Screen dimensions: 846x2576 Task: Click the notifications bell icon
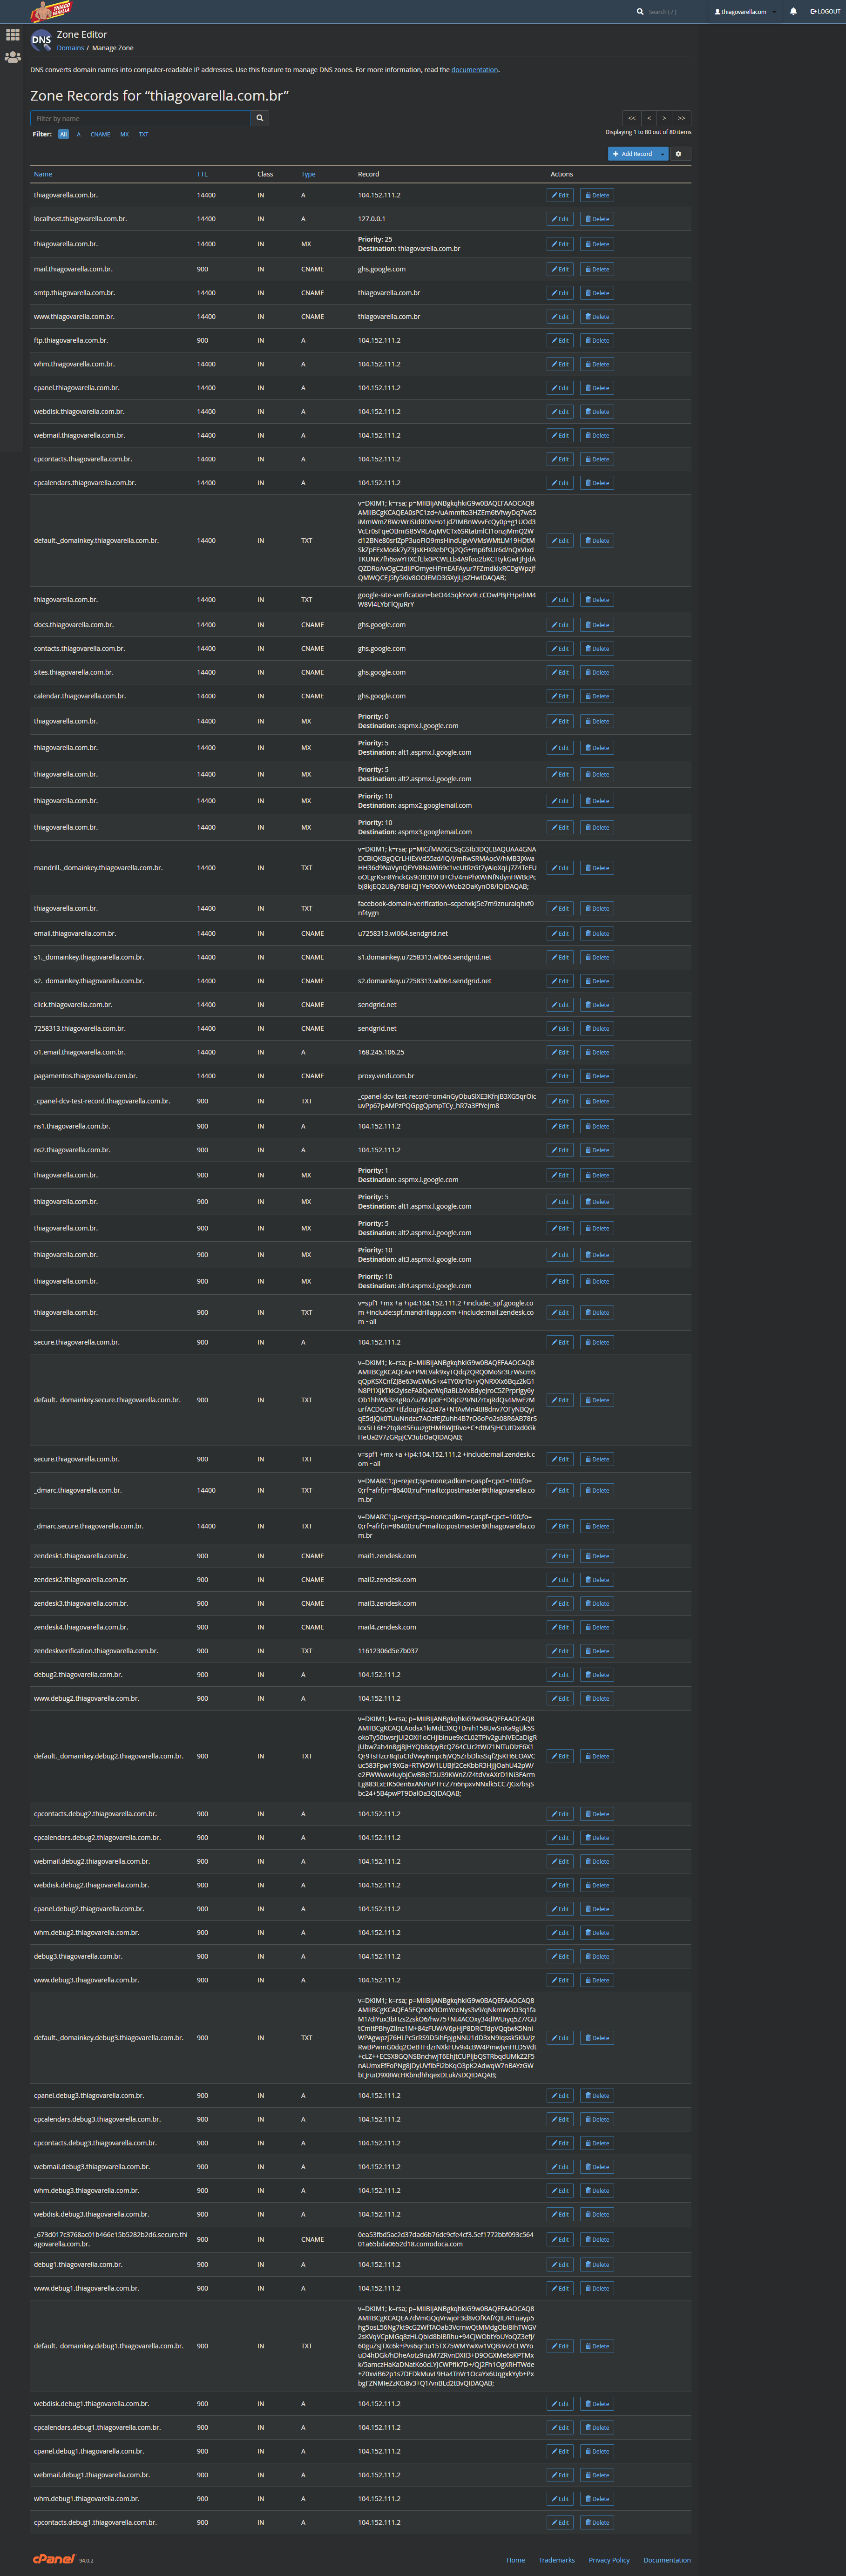coord(793,12)
